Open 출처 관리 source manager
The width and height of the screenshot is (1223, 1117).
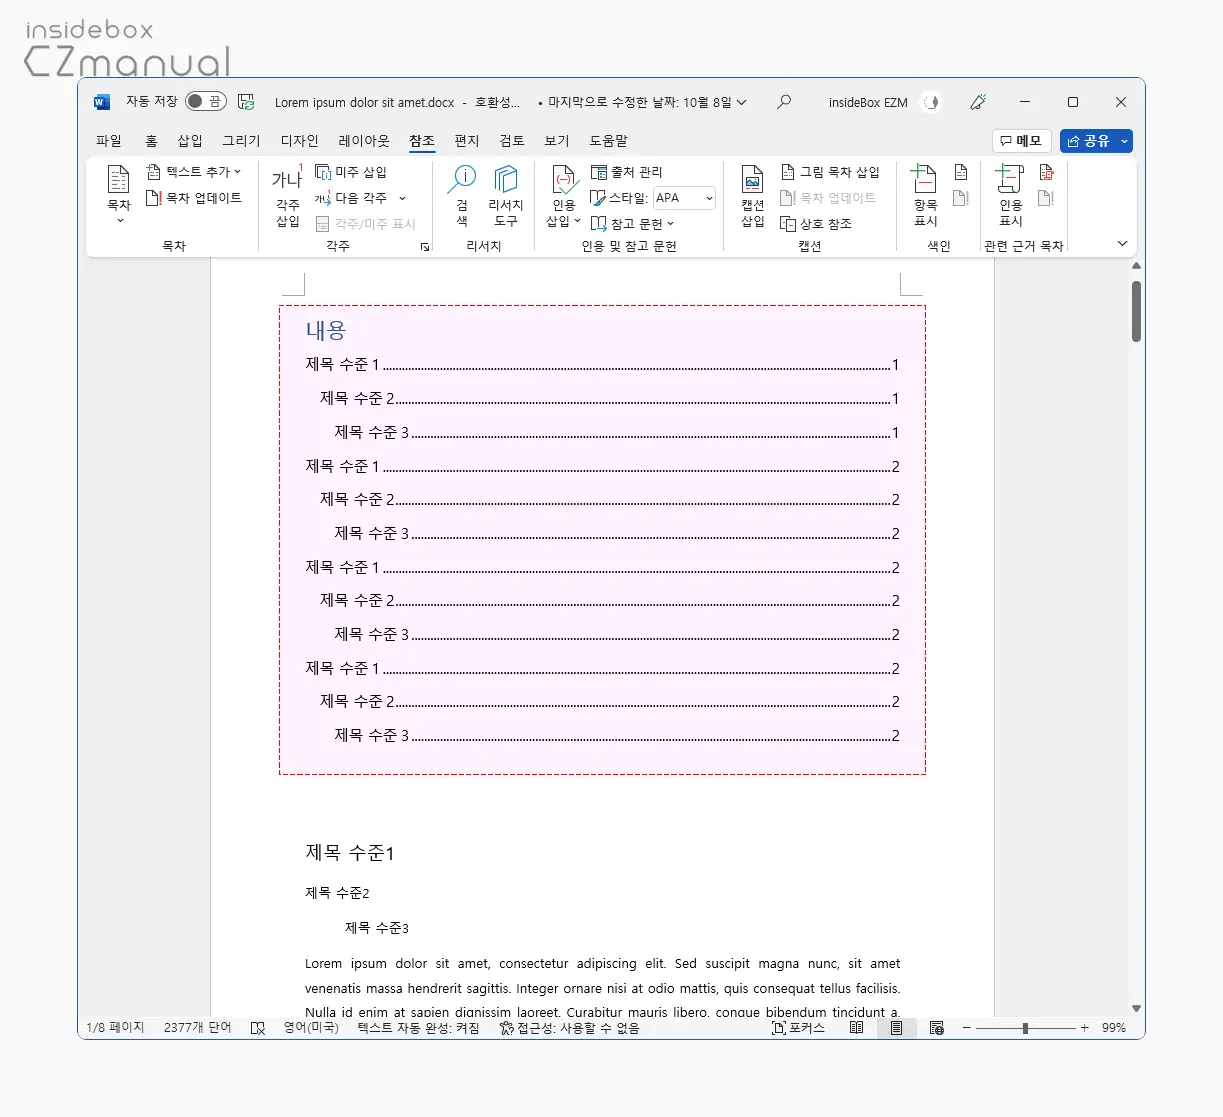tap(628, 171)
